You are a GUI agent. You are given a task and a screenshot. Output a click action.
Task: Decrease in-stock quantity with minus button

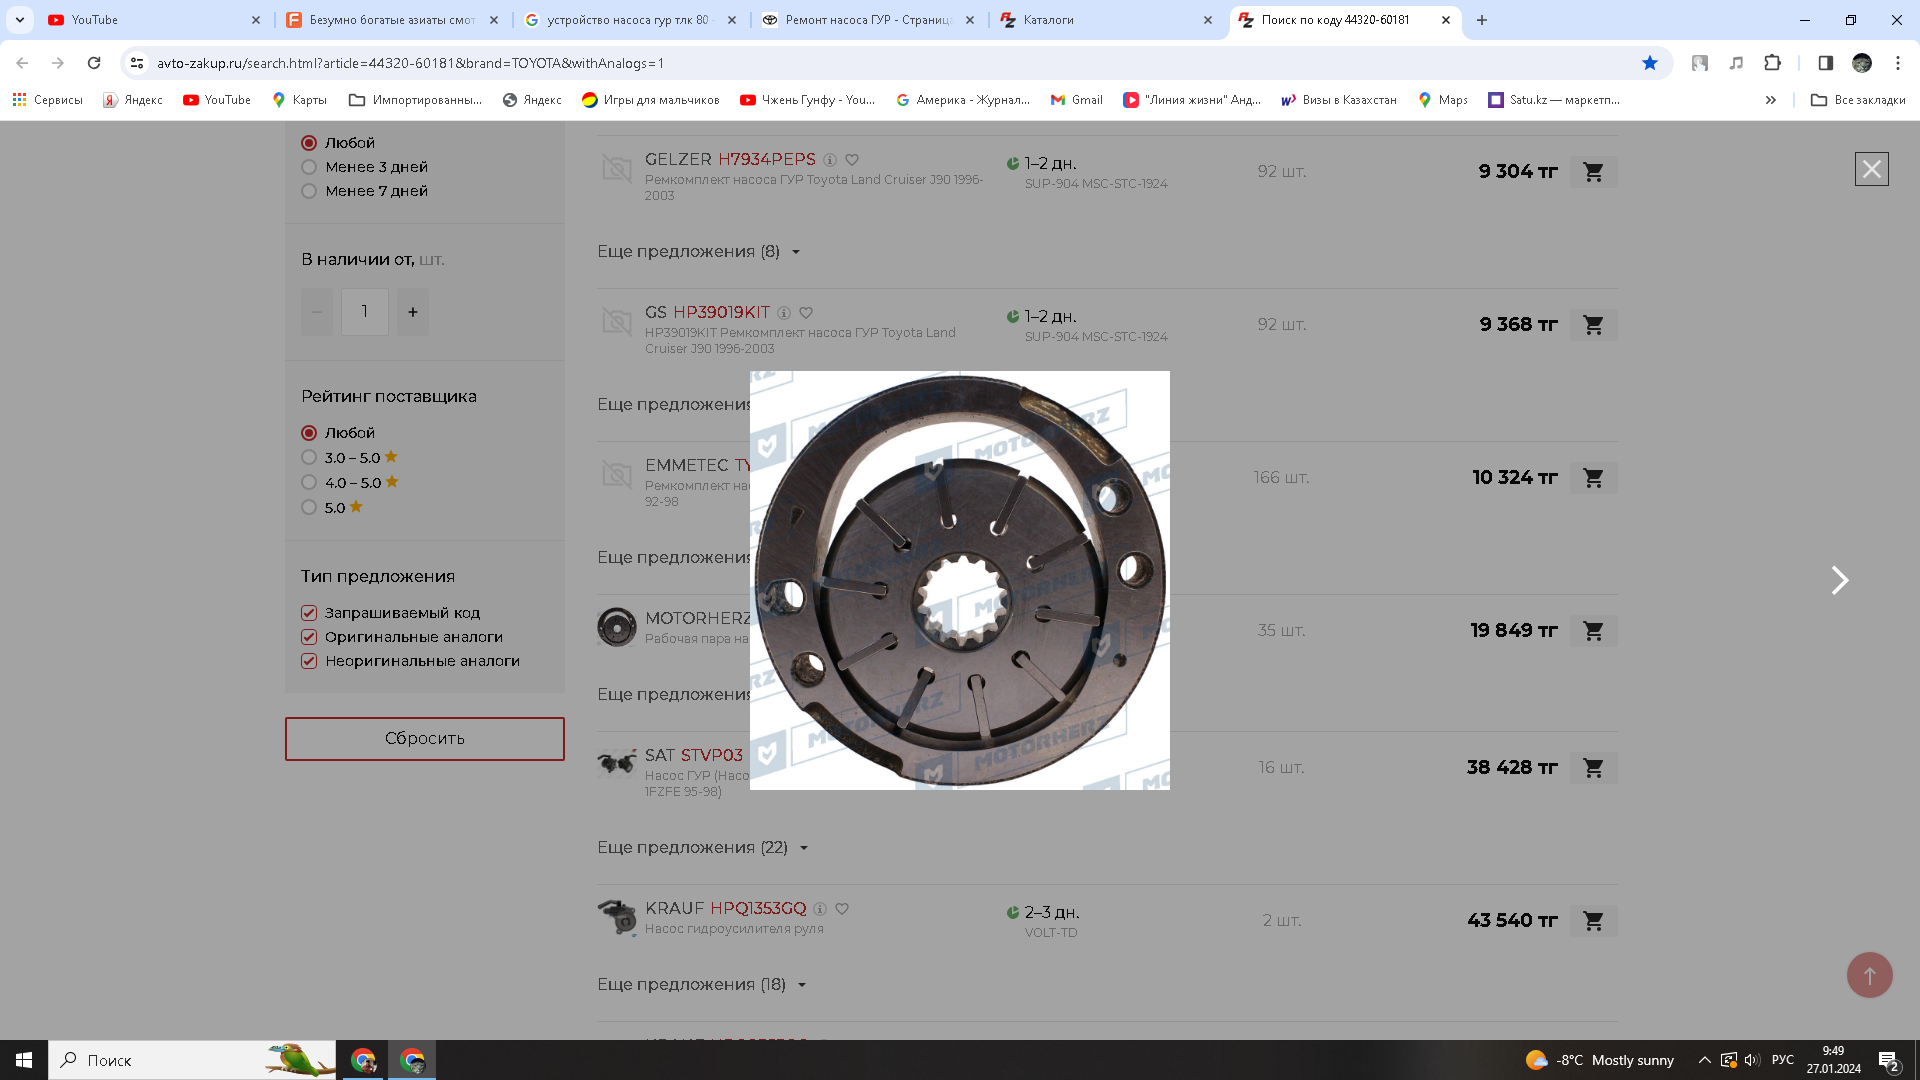pos(317,312)
